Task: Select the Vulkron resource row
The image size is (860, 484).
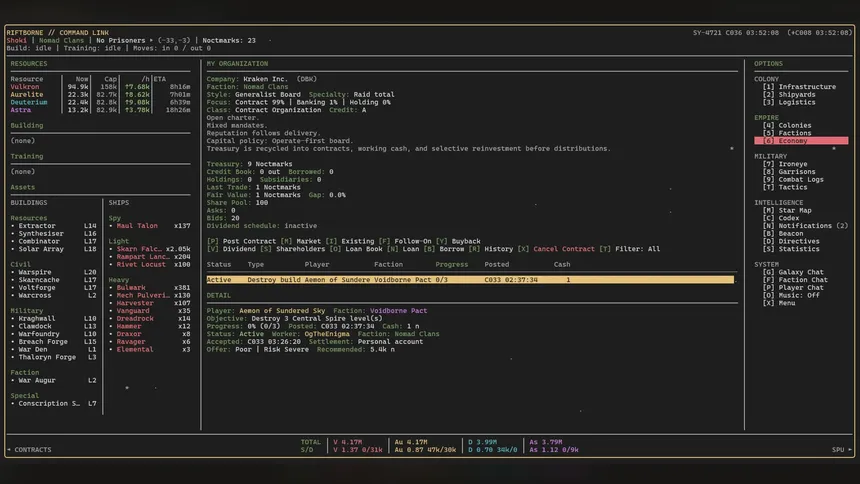Action: pos(100,87)
